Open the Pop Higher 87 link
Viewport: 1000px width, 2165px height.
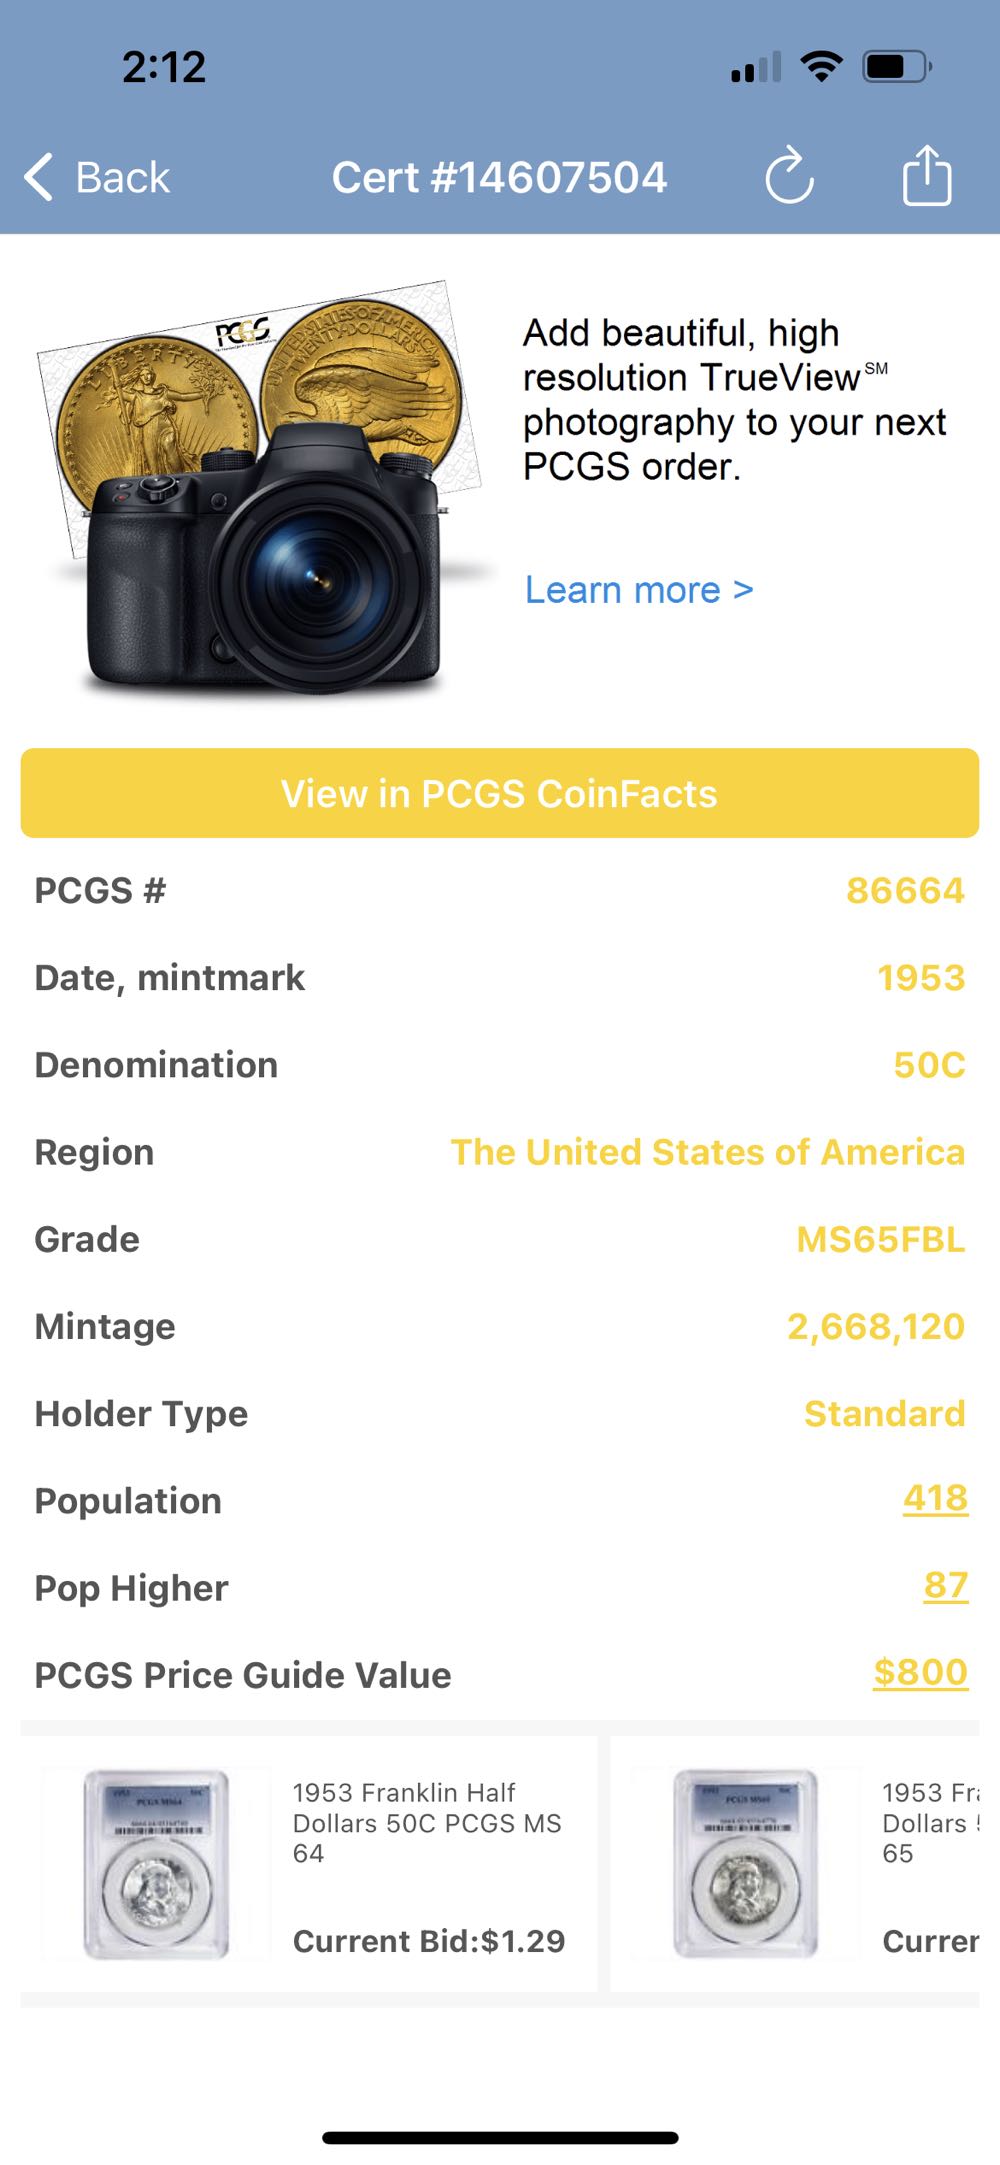coord(945,1585)
